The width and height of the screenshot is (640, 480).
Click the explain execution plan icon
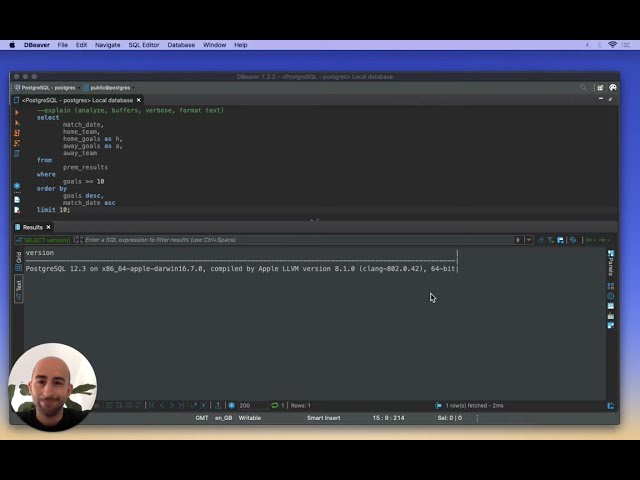pyautogui.click(x=17, y=143)
